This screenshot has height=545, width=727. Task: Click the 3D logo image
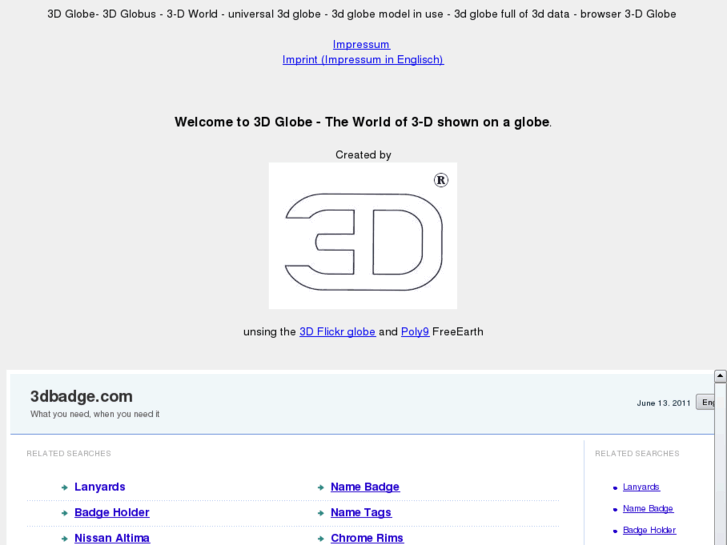363,236
